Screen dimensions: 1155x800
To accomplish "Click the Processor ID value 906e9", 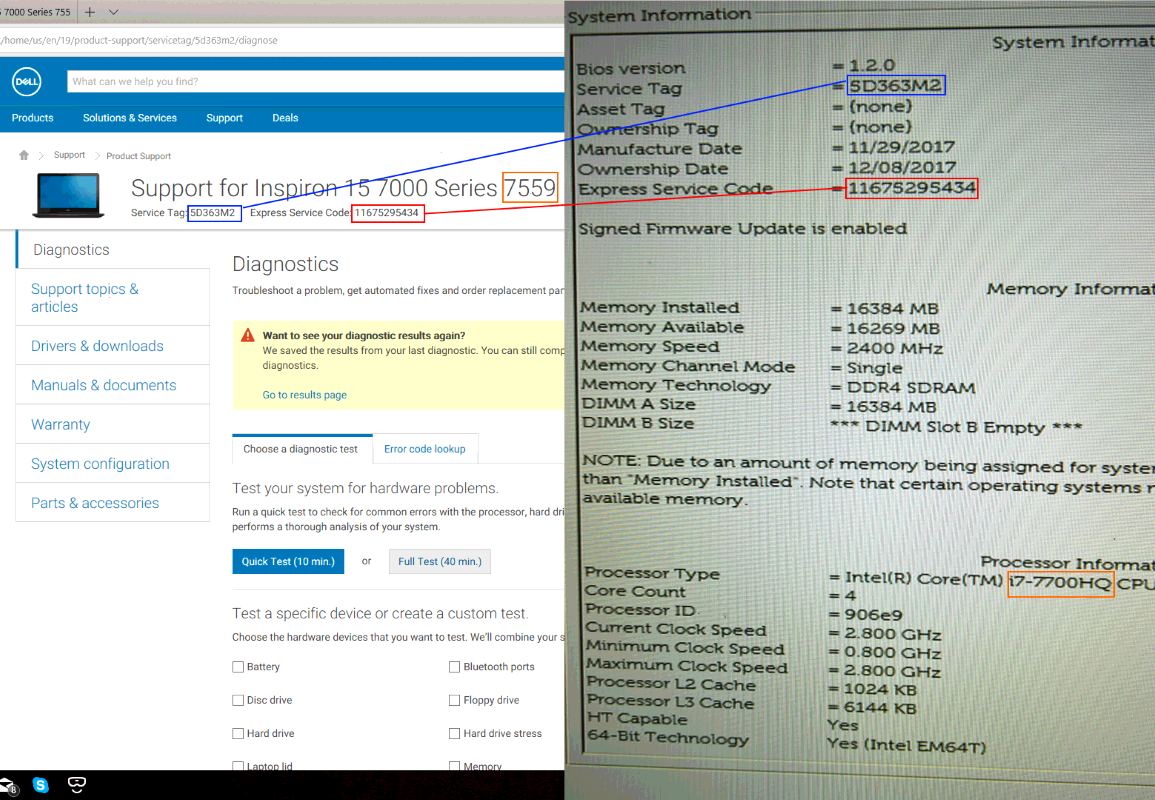I will click(873, 614).
